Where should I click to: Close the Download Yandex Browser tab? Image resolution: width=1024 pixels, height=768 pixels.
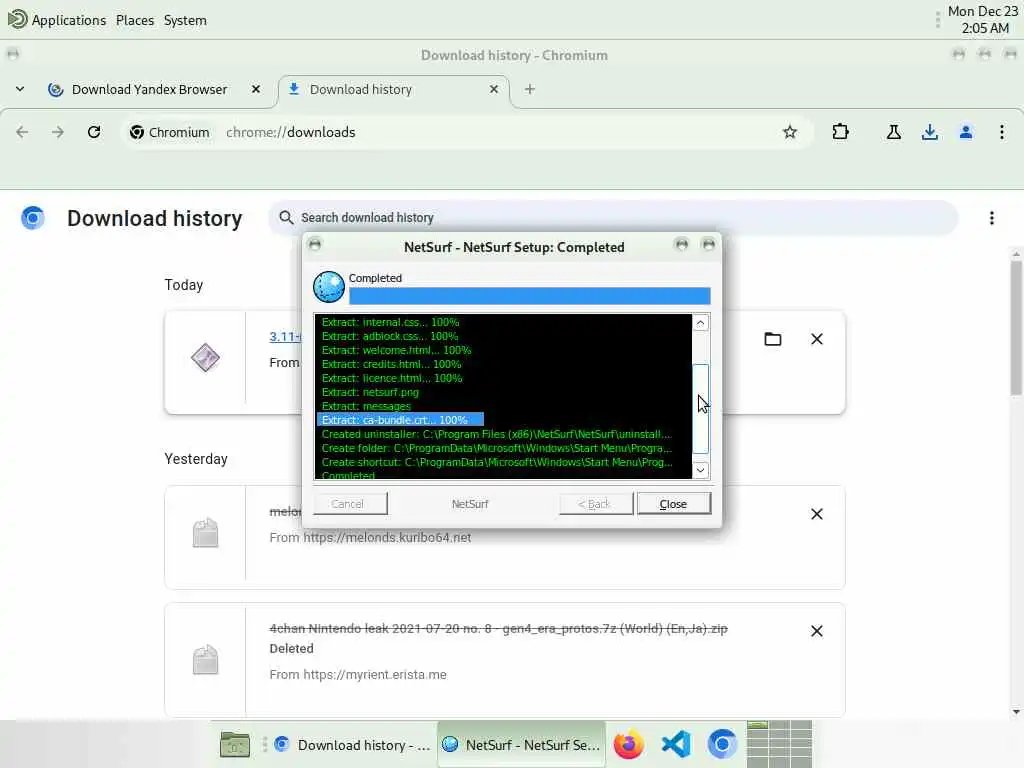256,89
